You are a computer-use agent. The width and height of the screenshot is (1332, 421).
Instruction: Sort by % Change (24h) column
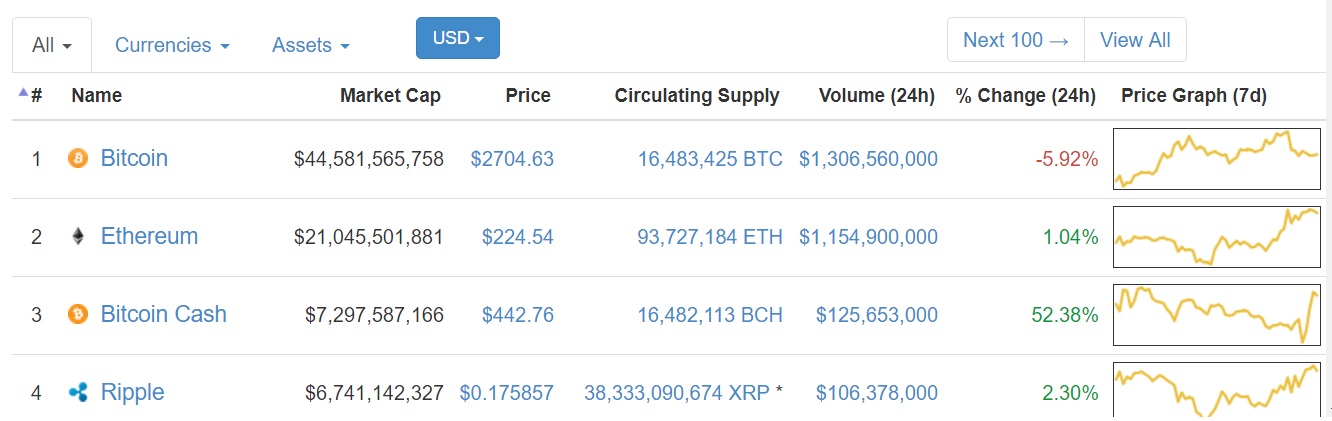tap(1026, 96)
